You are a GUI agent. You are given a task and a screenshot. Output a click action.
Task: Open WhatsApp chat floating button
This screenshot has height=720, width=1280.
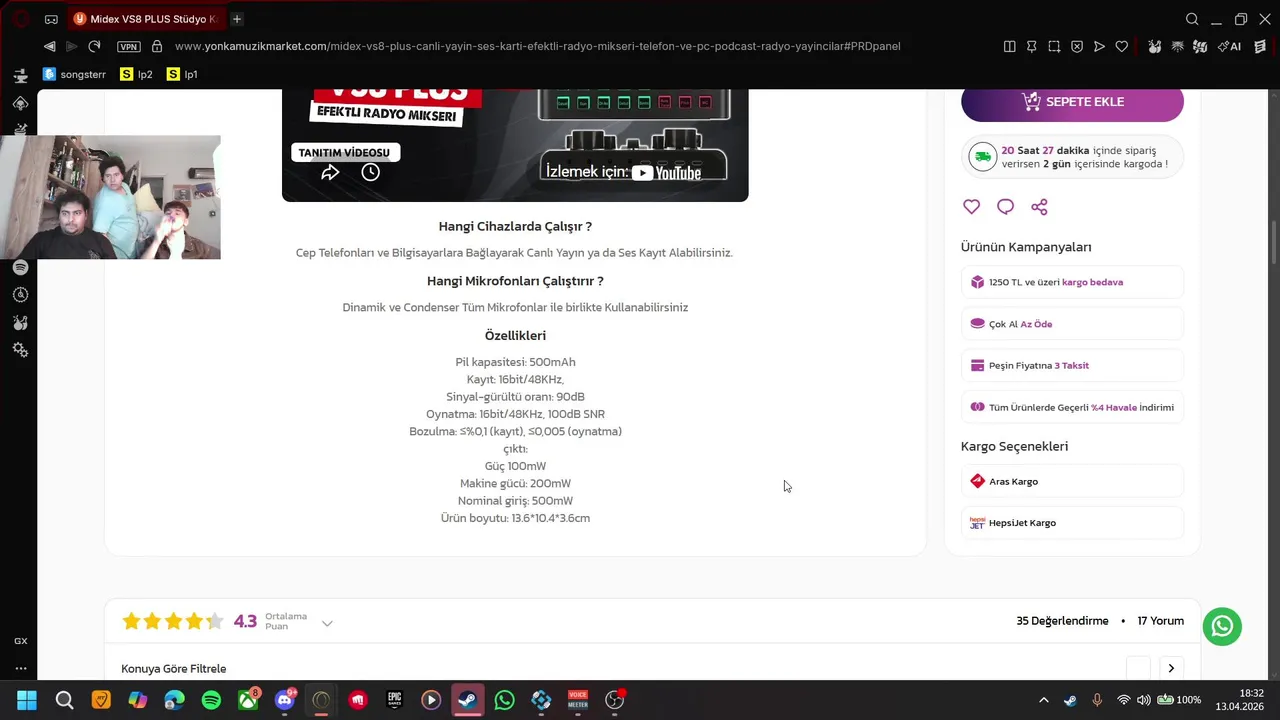point(1222,626)
